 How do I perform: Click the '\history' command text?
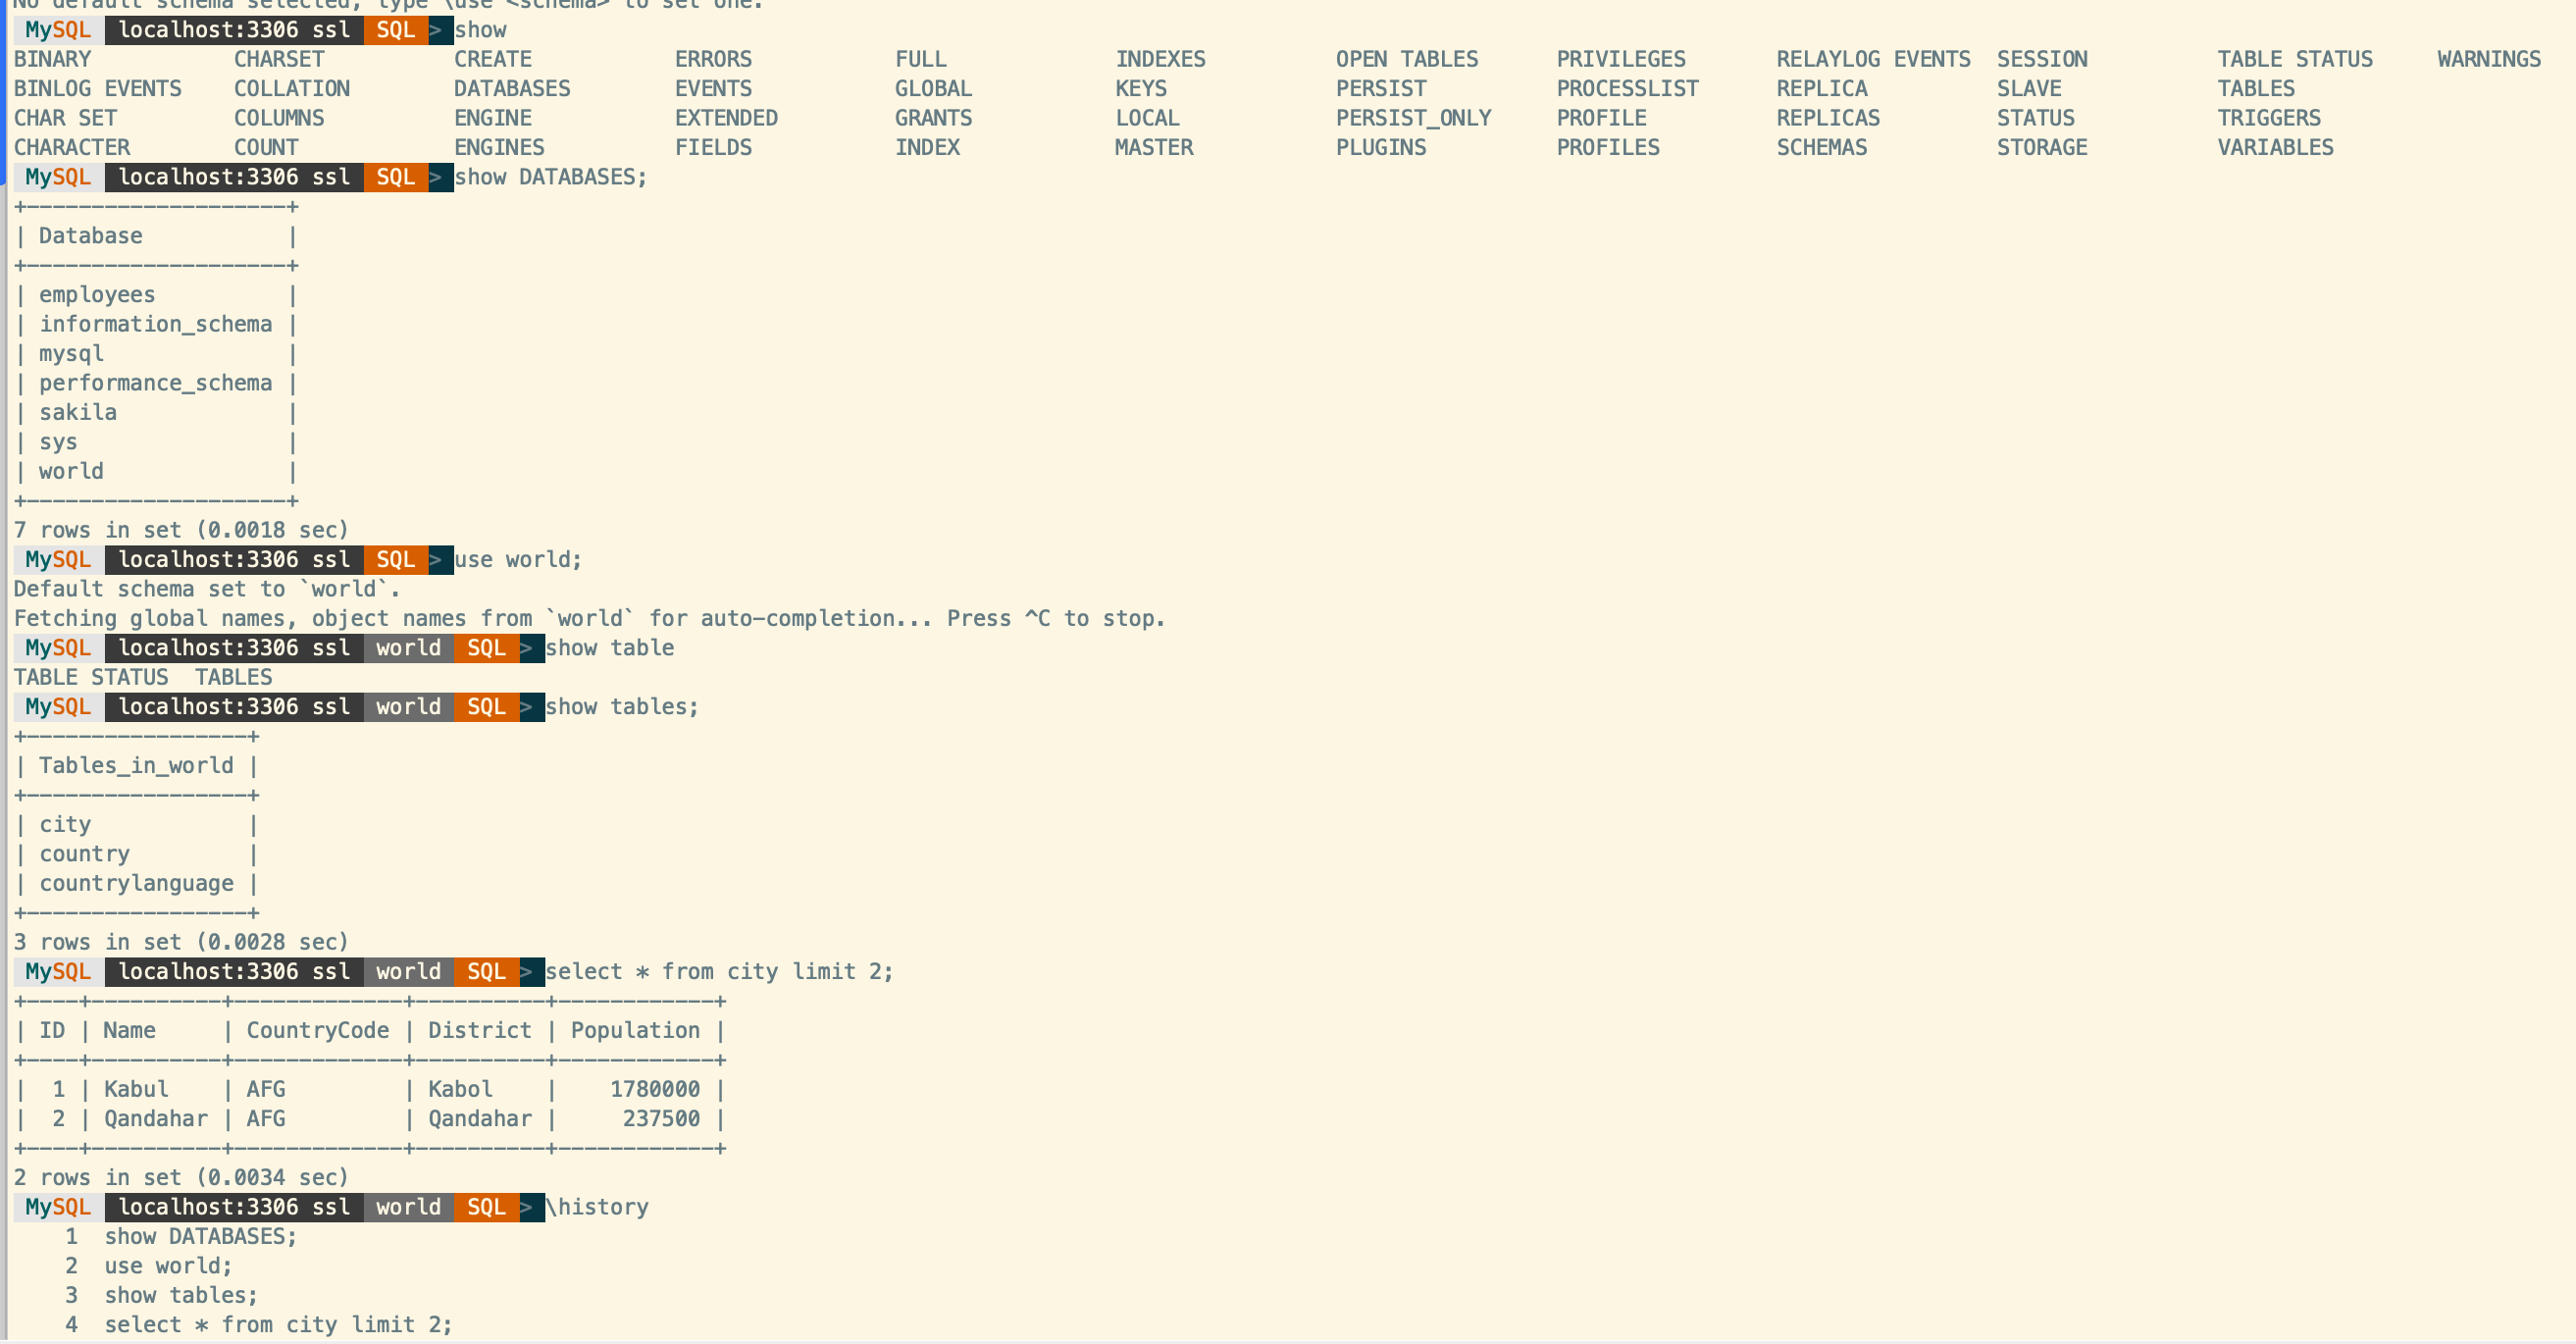tap(597, 1206)
